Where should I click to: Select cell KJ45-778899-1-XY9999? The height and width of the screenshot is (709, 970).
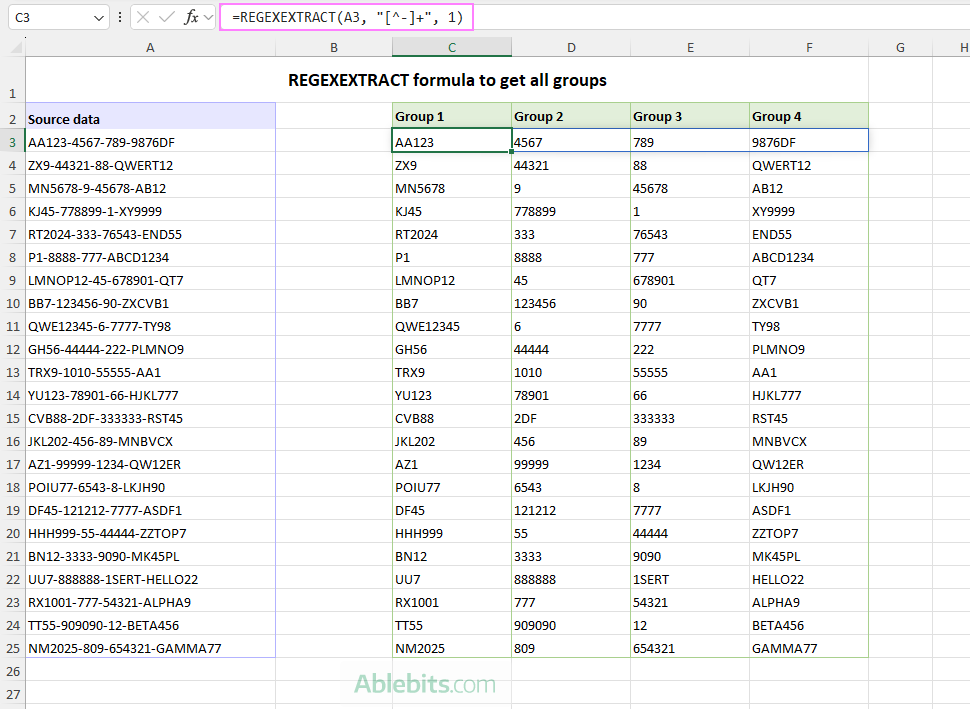[150, 211]
